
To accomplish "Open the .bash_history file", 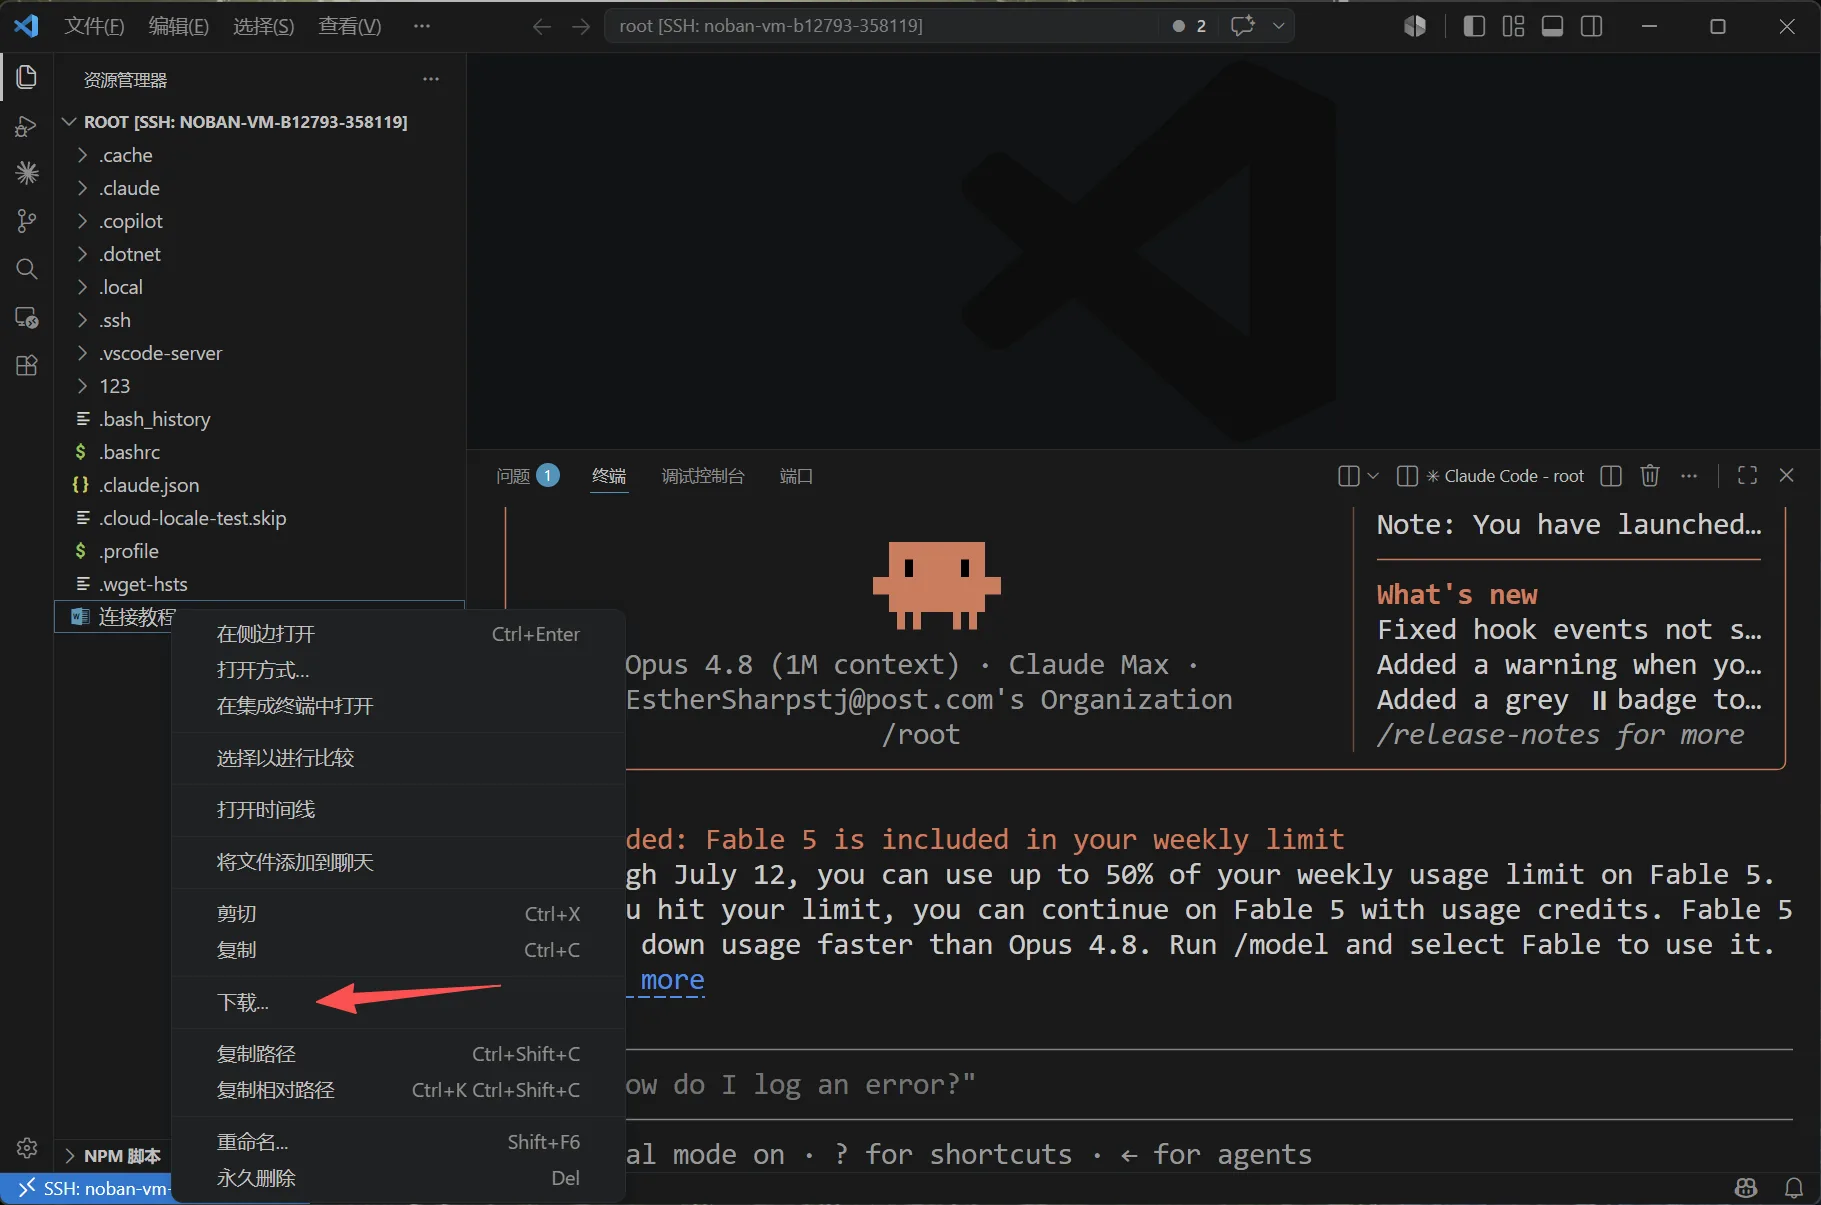I will click(260, 419).
